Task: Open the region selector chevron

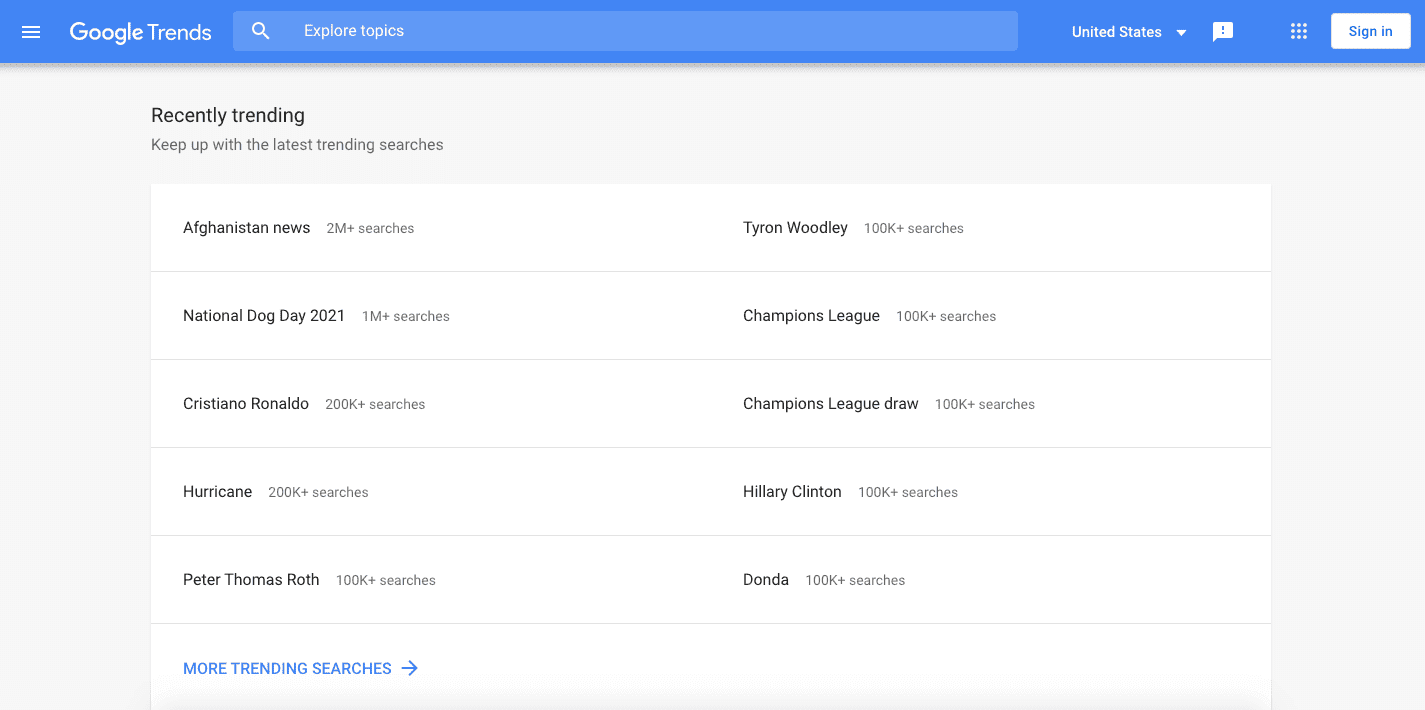Action: pyautogui.click(x=1181, y=32)
